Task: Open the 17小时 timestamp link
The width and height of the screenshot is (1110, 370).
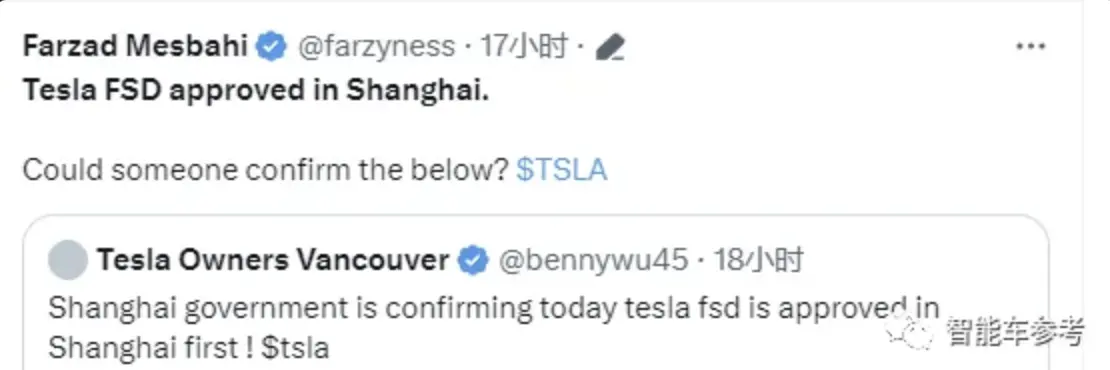Action: 524,47
